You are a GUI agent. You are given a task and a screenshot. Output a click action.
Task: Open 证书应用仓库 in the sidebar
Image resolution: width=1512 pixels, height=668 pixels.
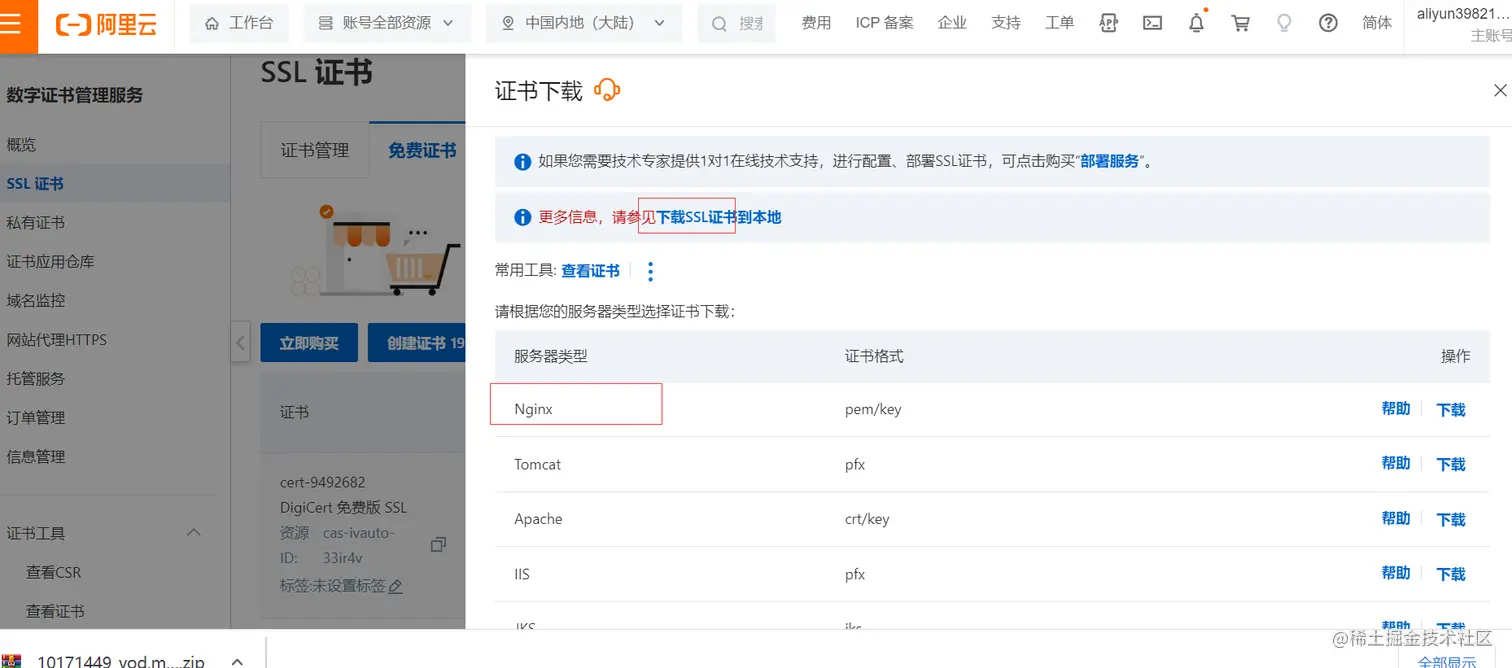pyautogui.click(x=50, y=262)
